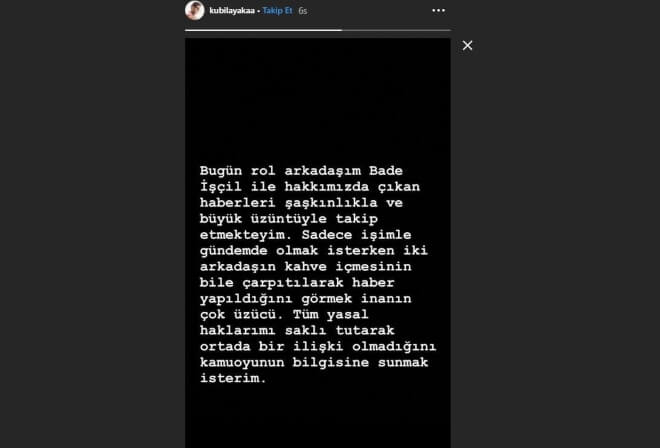Screen dimensions: 660x448
Task: Click the filled portion of story progress bar
Action: [x=263, y=30]
